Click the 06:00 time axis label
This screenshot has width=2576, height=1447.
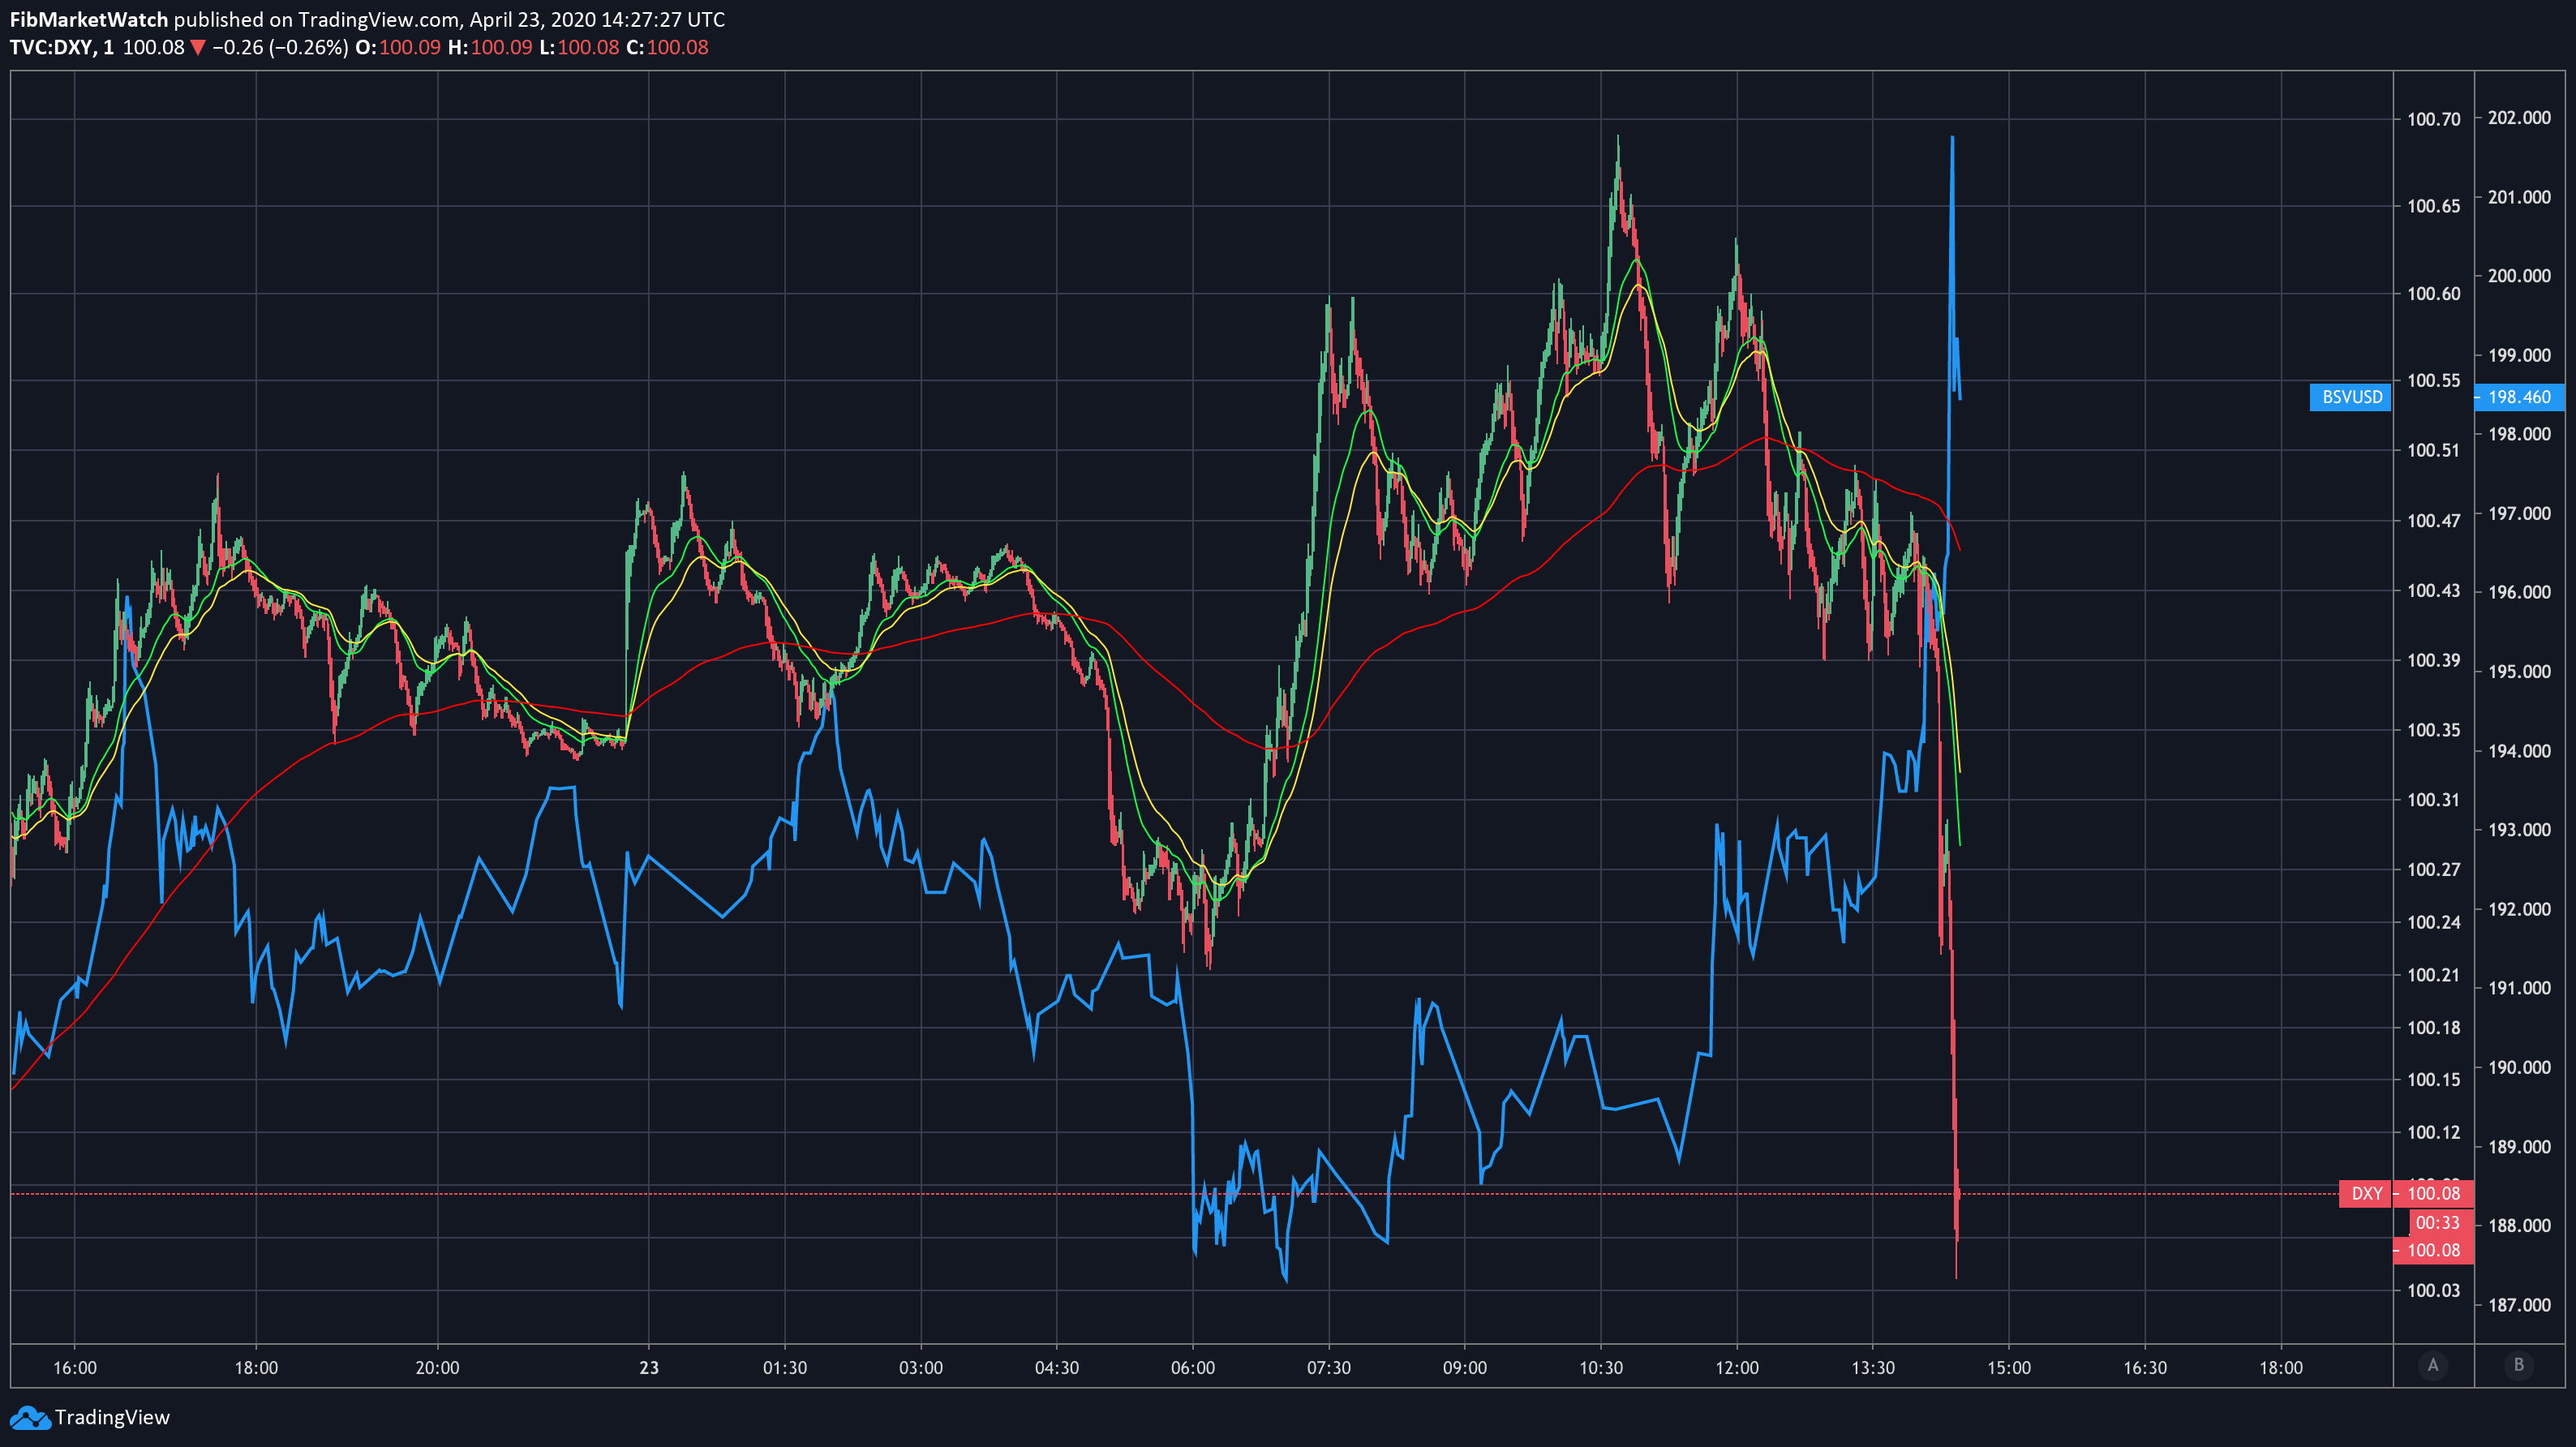pyautogui.click(x=1193, y=1367)
